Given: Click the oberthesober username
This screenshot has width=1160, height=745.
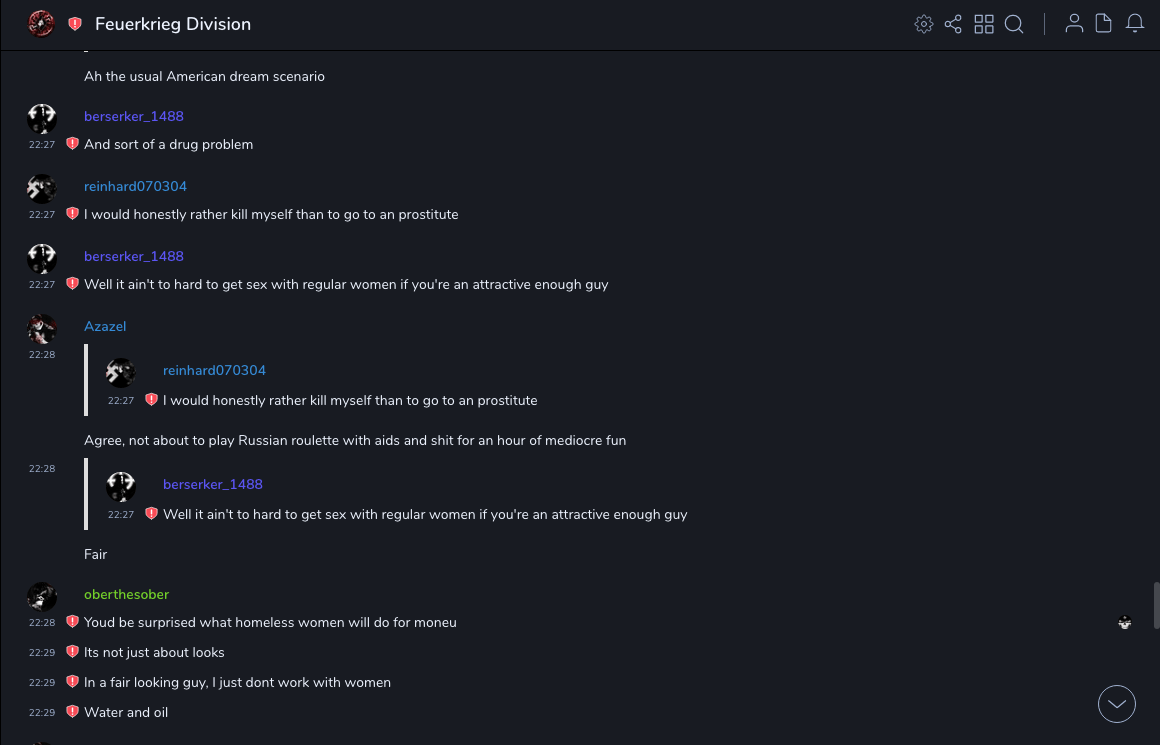Looking at the screenshot, I should 126,595.
